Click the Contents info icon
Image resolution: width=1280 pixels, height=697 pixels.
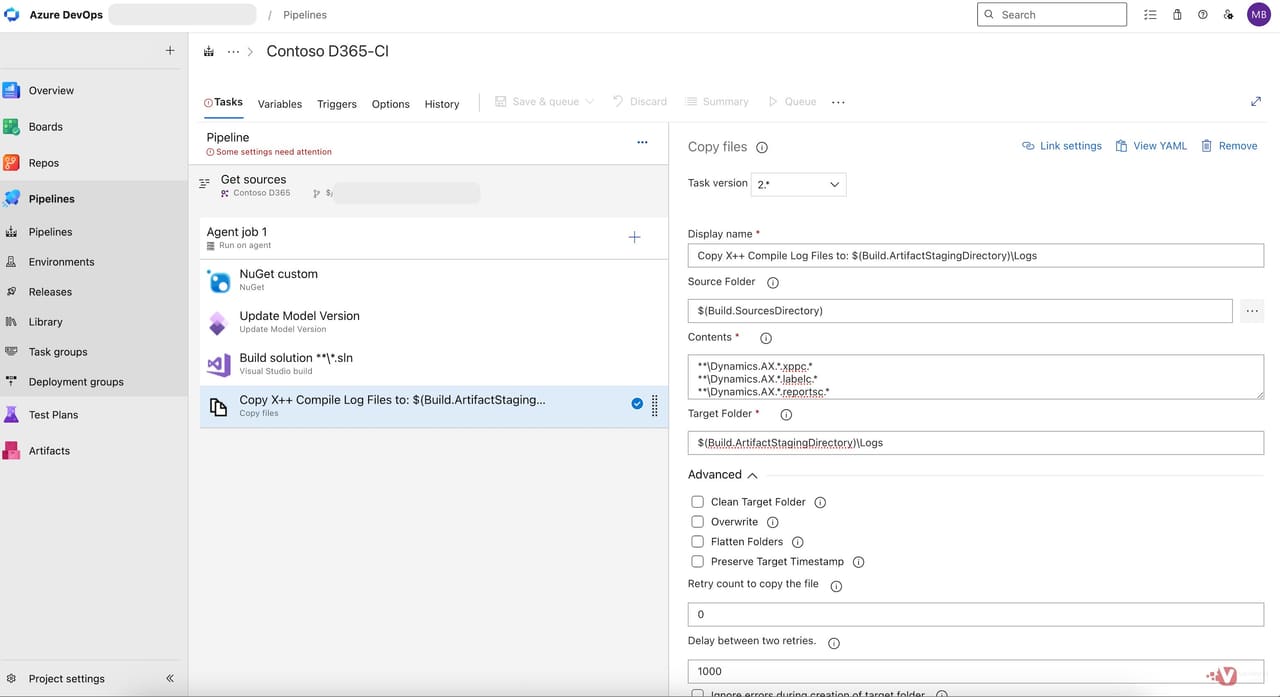[766, 338]
